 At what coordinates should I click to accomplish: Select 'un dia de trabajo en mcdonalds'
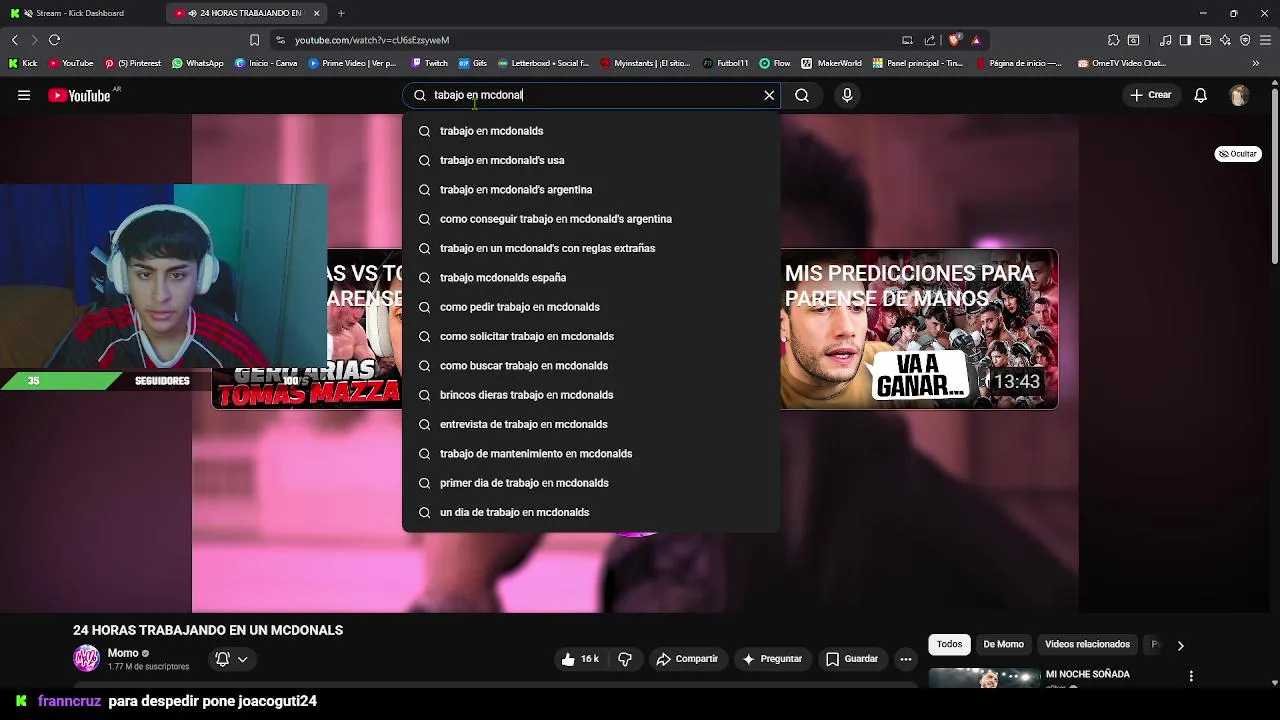pos(591,512)
